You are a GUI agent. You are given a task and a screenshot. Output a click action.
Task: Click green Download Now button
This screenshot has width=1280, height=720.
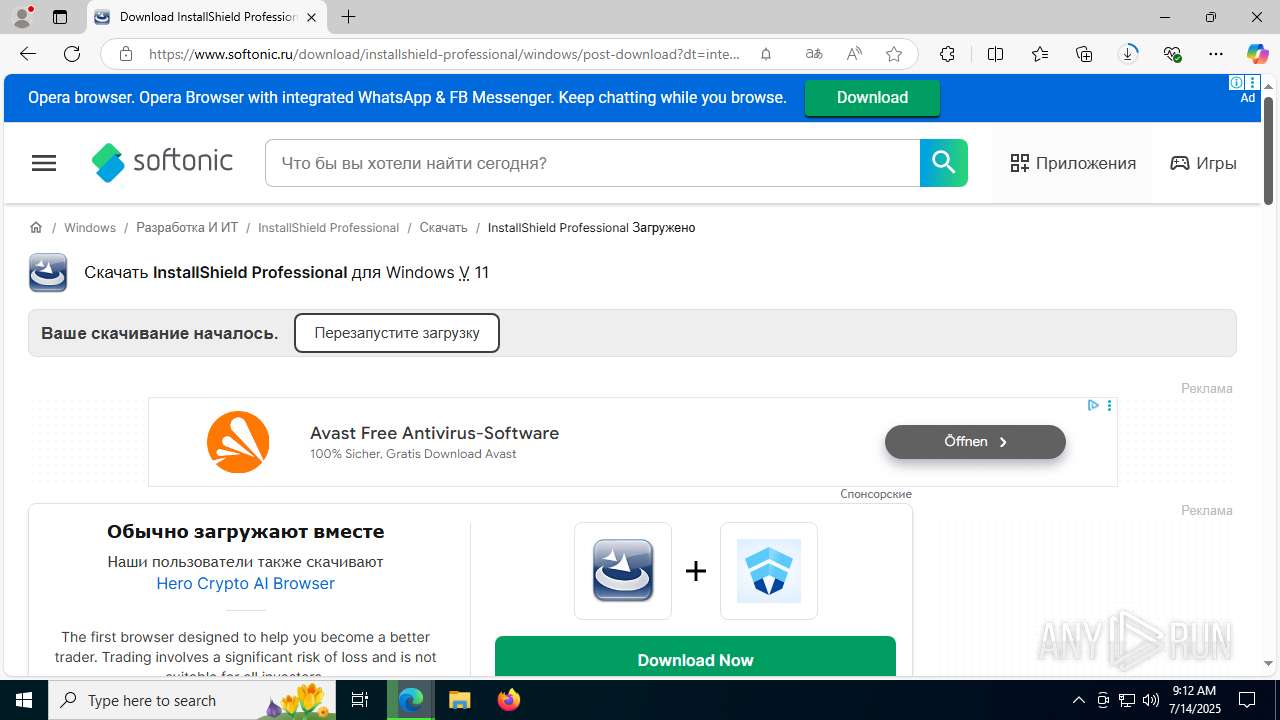pyautogui.click(x=695, y=657)
